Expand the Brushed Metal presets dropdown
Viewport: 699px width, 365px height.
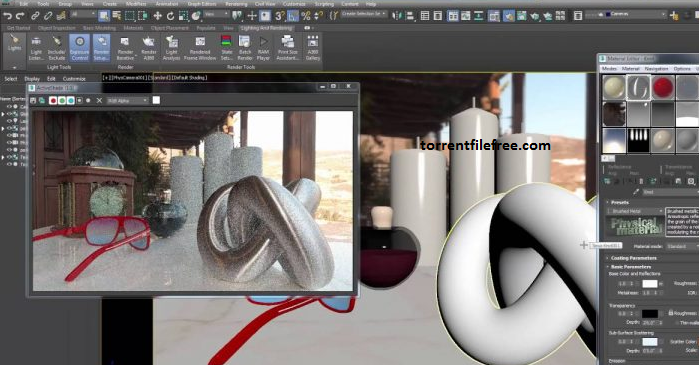[635, 211]
